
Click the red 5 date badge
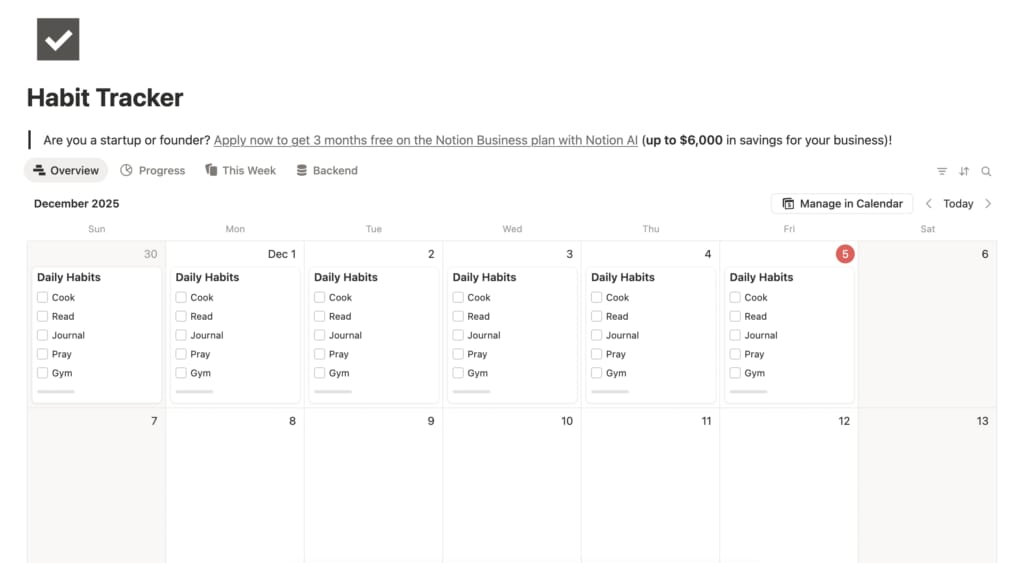845,254
